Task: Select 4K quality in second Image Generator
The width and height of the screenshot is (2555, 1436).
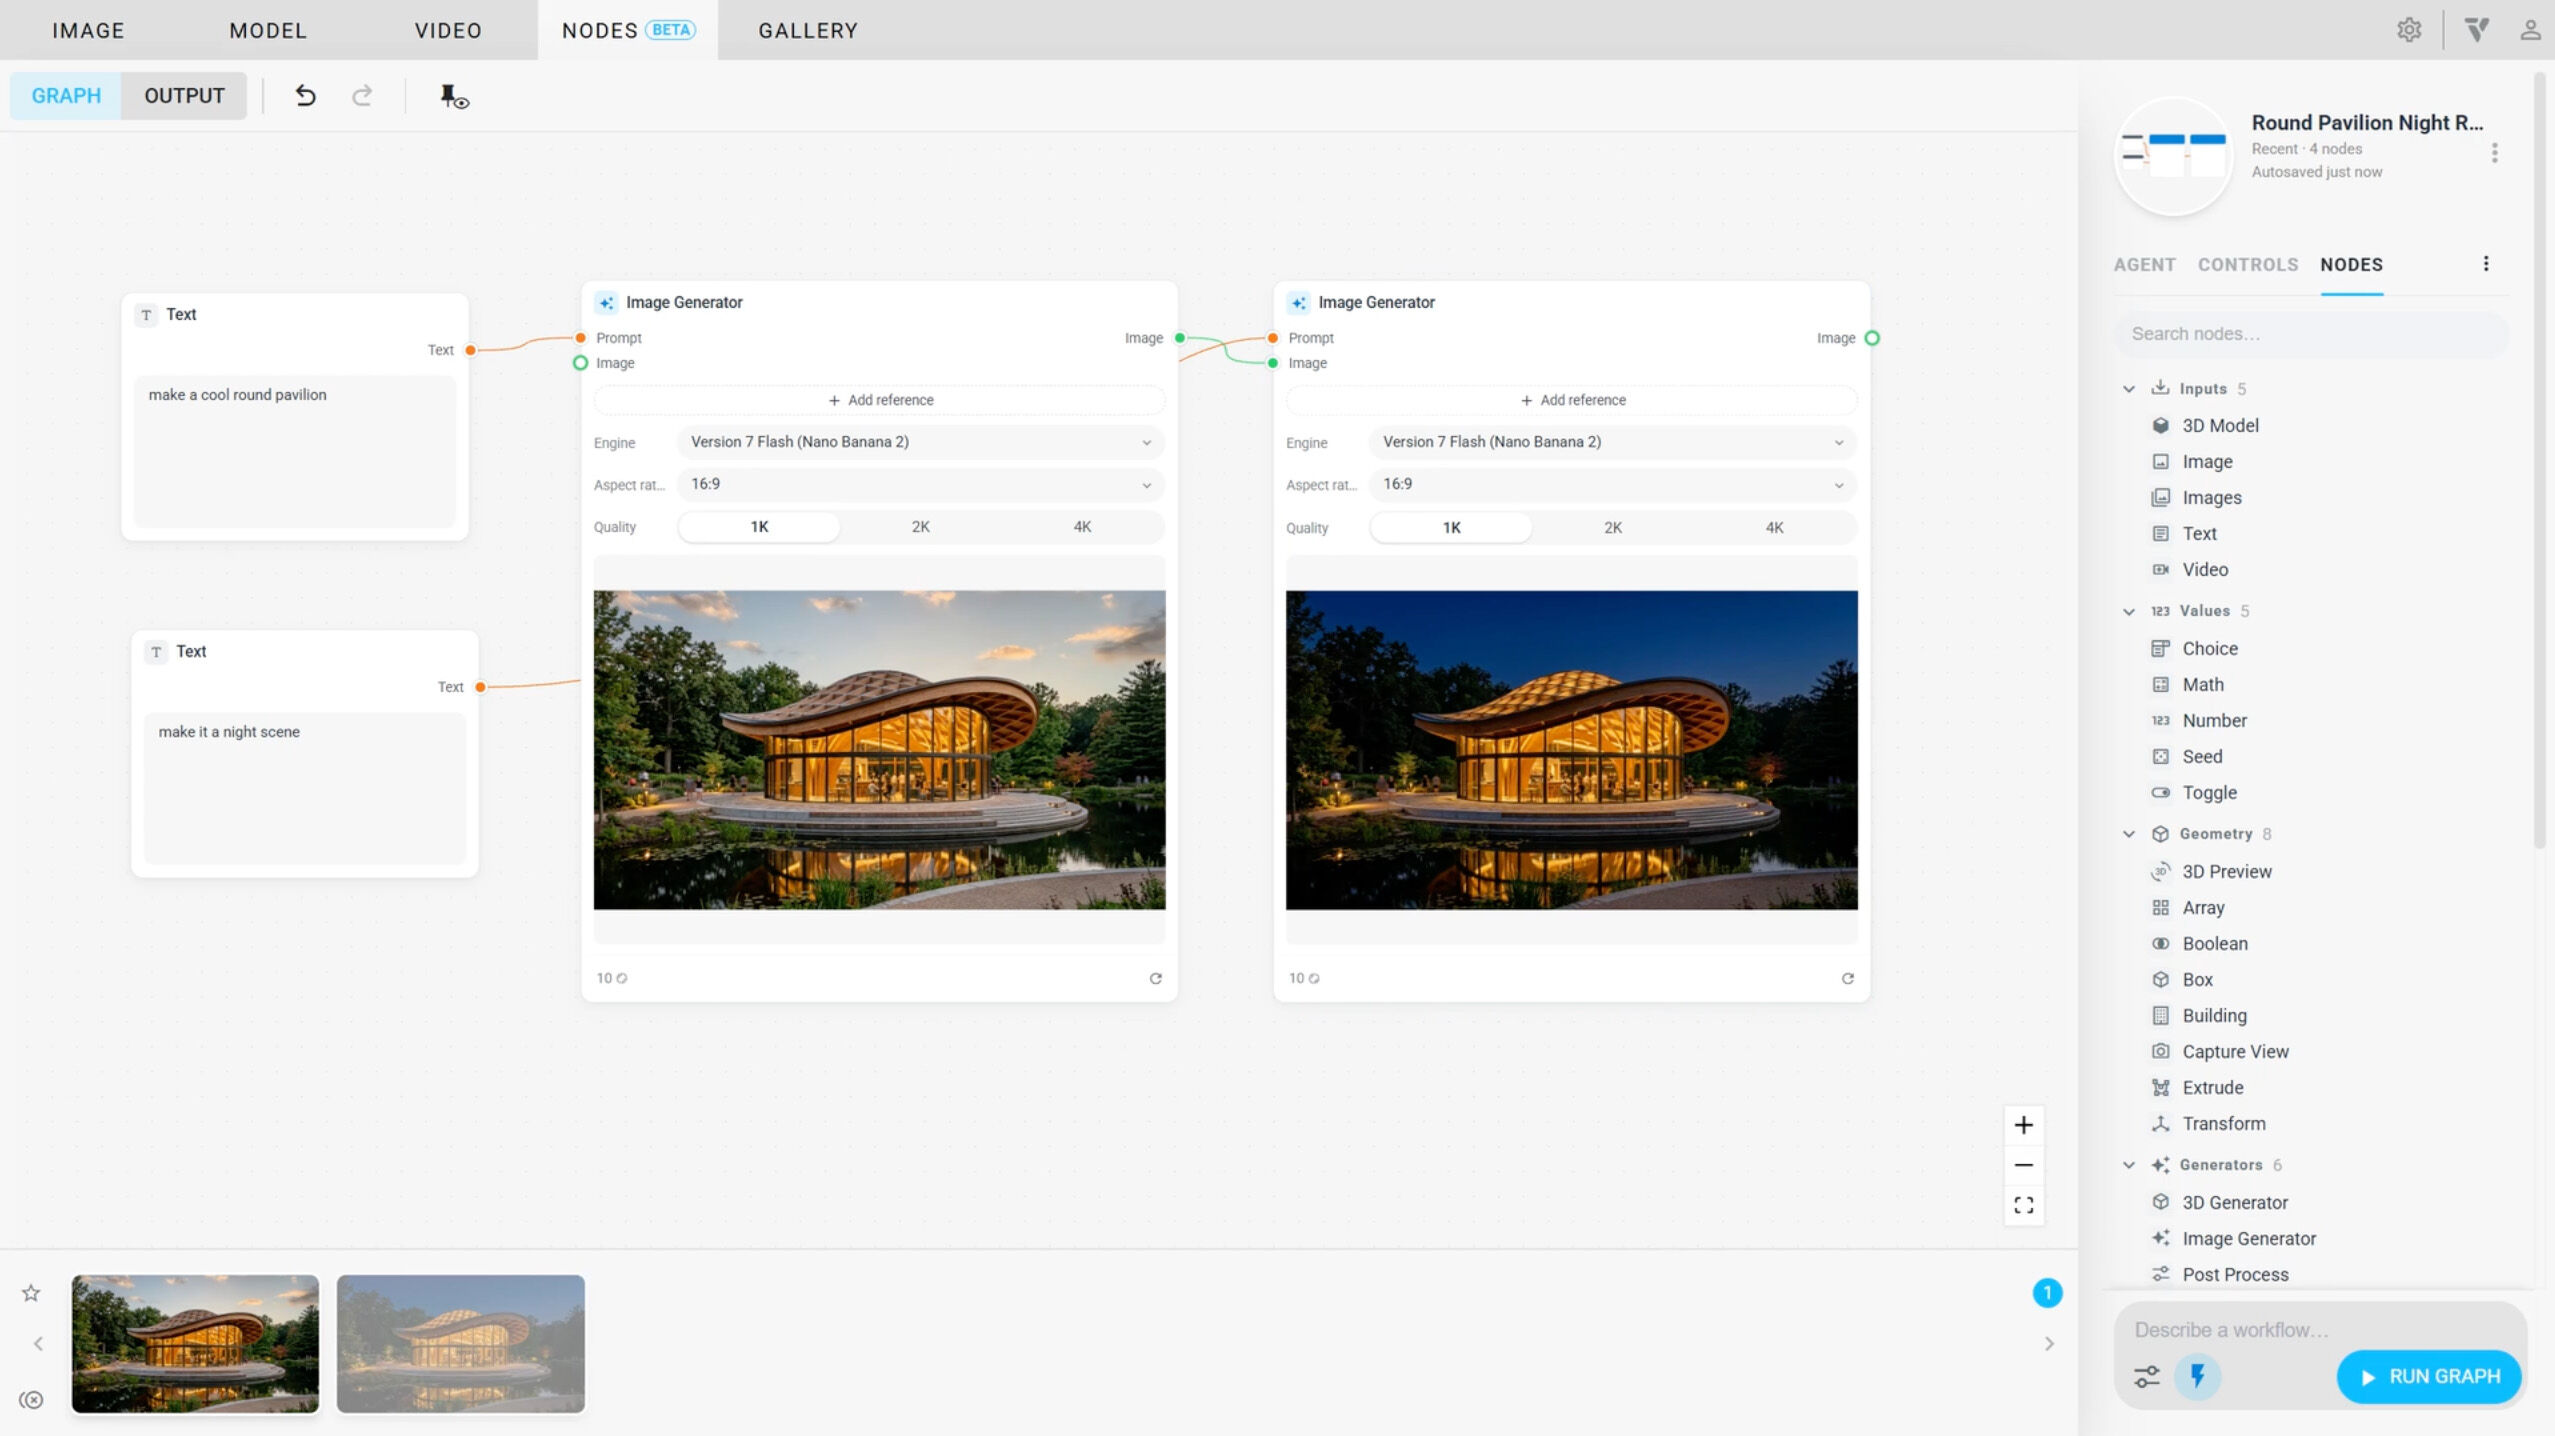Action: coord(1774,527)
